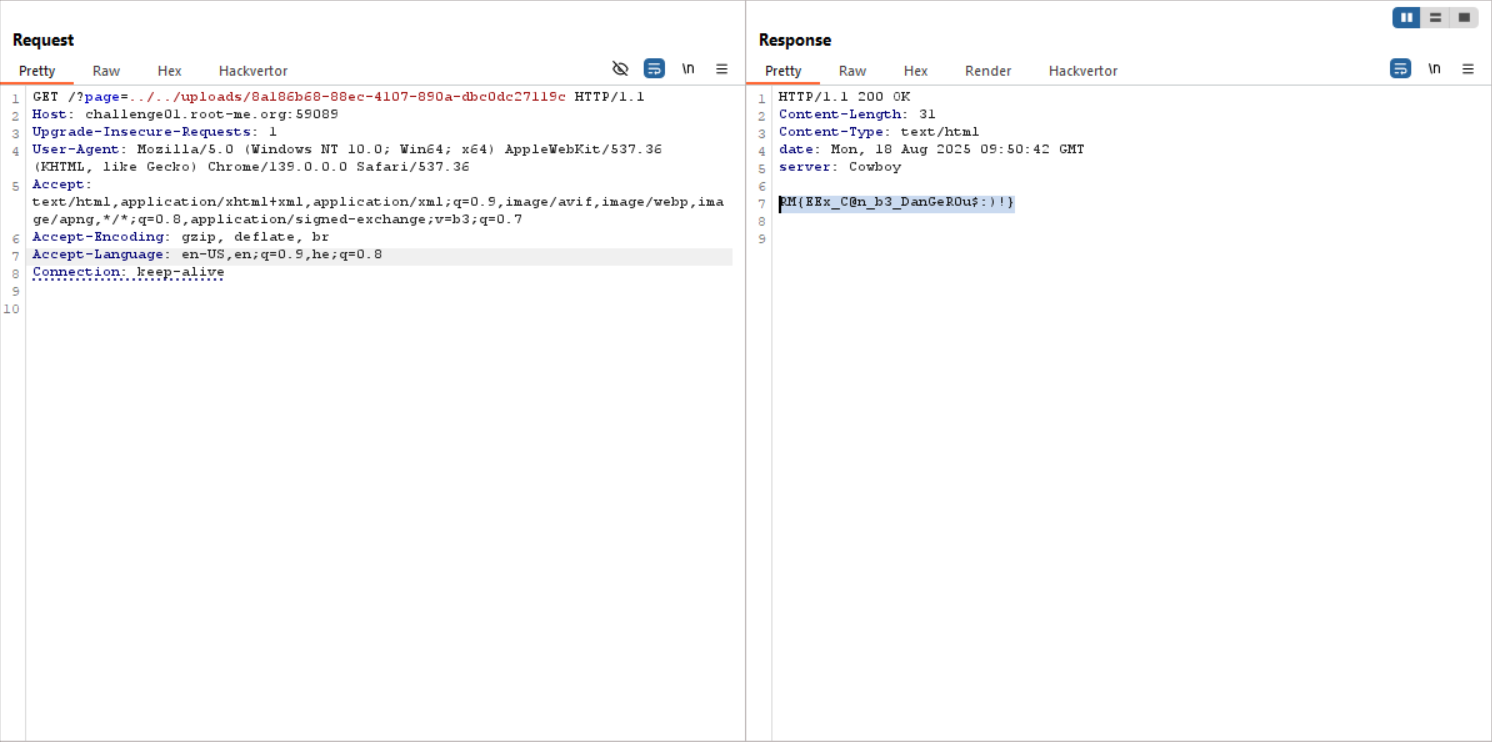The height and width of the screenshot is (742, 1492).
Task: Select the side-by-side layout icon
Action: tap(1406, 17)
